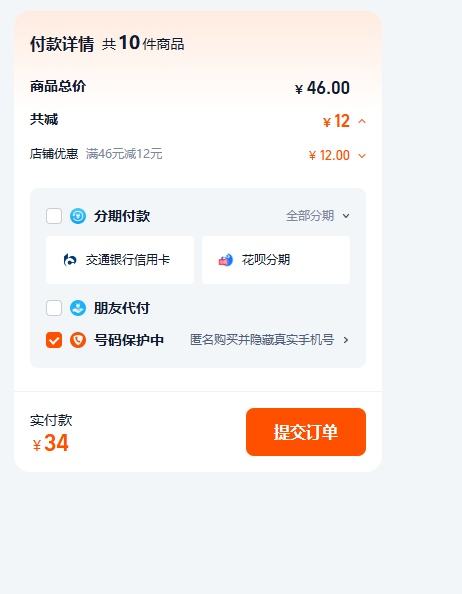
Task: Click the 满46元减12元 promotion text
Action: coord(124,154)
